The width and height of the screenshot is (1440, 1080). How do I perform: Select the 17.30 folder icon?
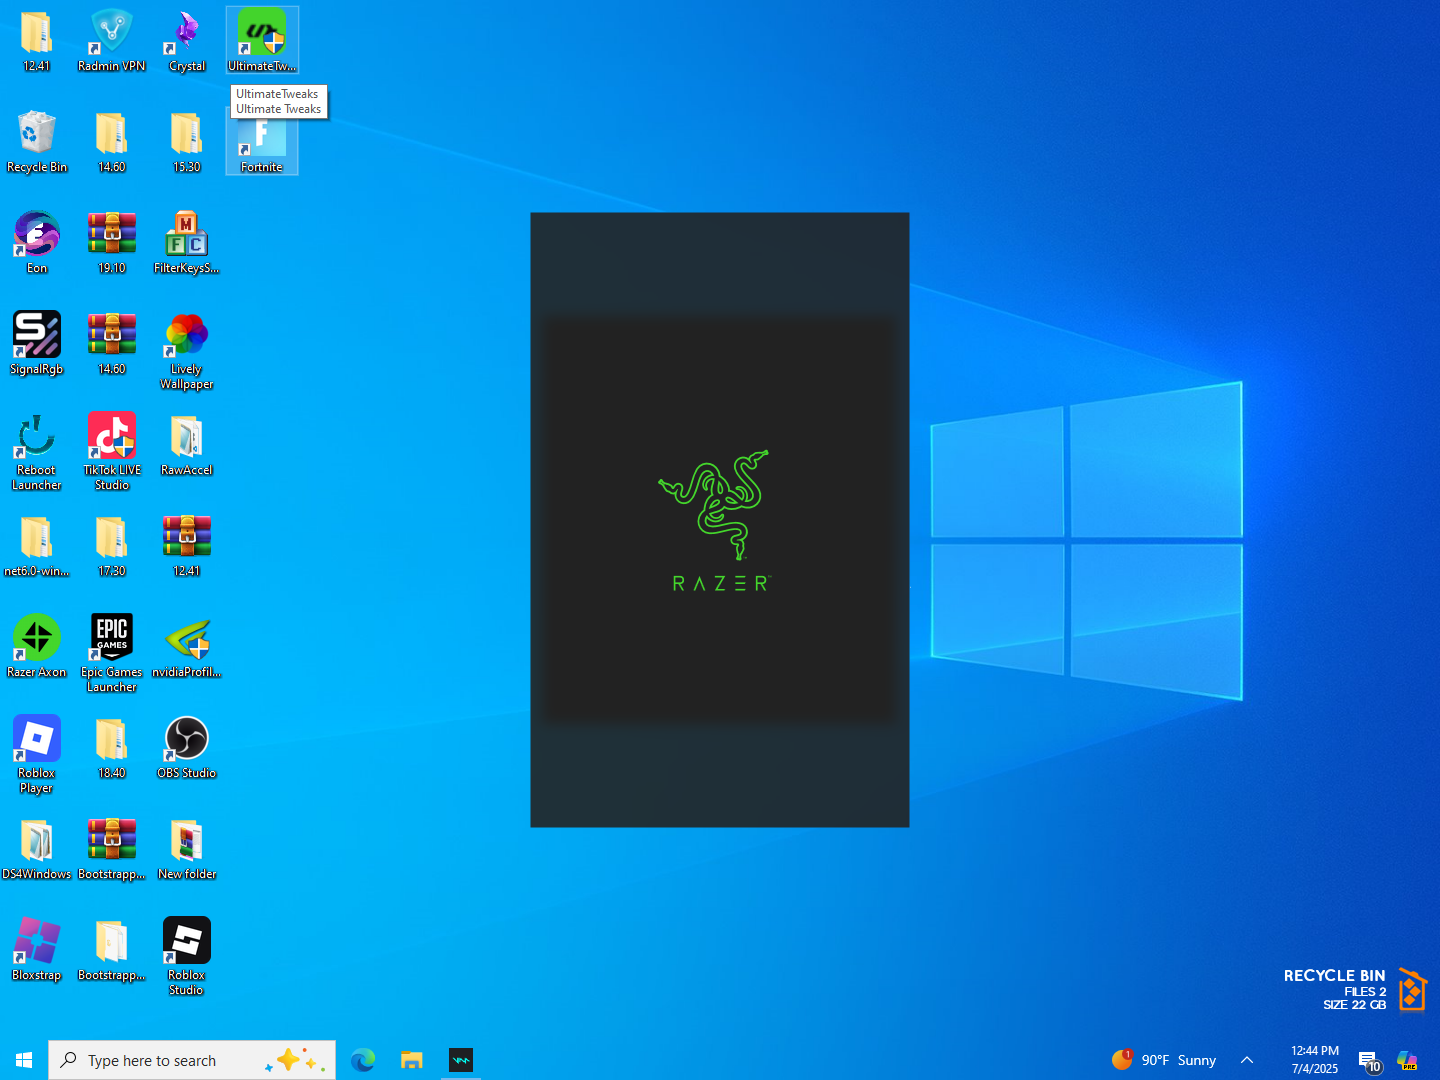click(x=112, y=546)
